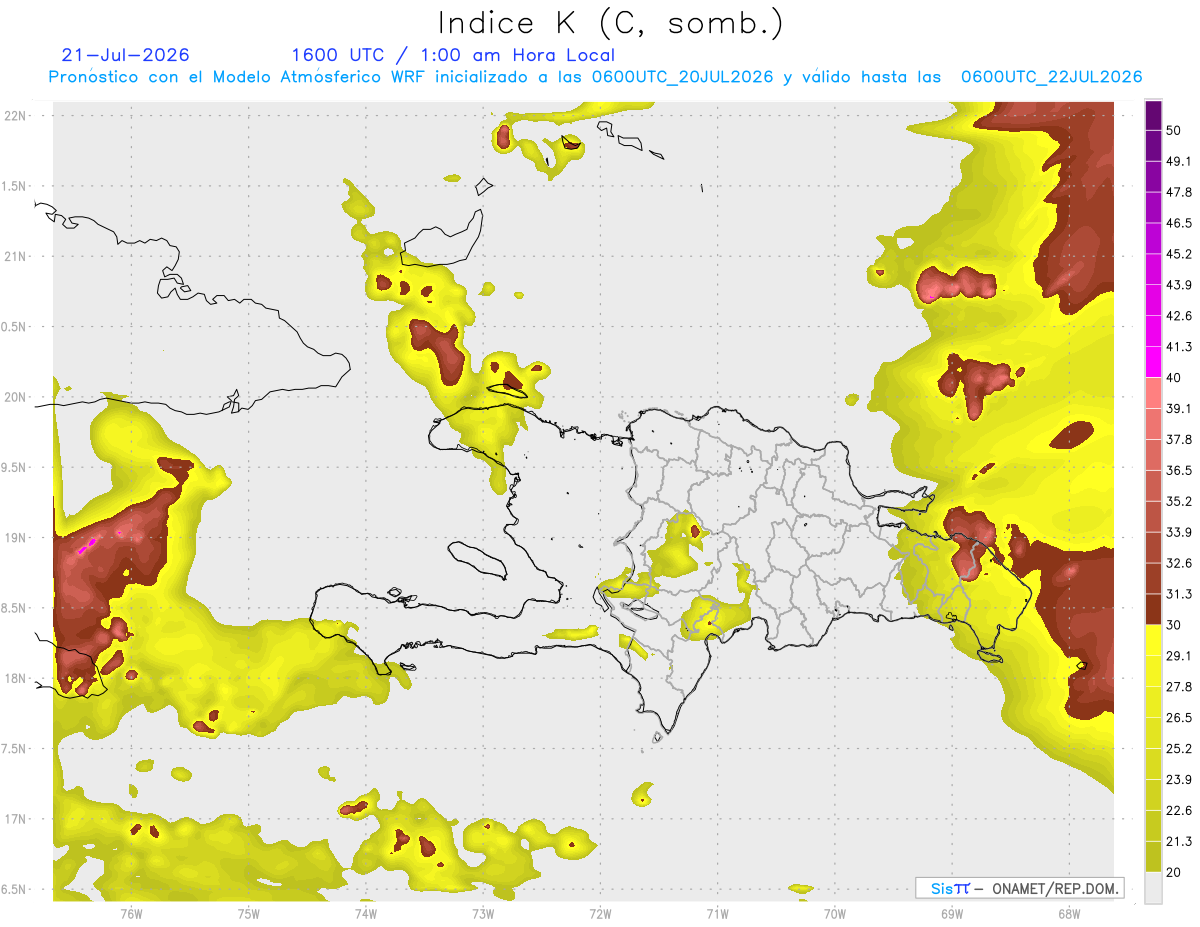Click the color scale value "31.3"
The image size is (1200, 927).
click(x=1180, y=594)
